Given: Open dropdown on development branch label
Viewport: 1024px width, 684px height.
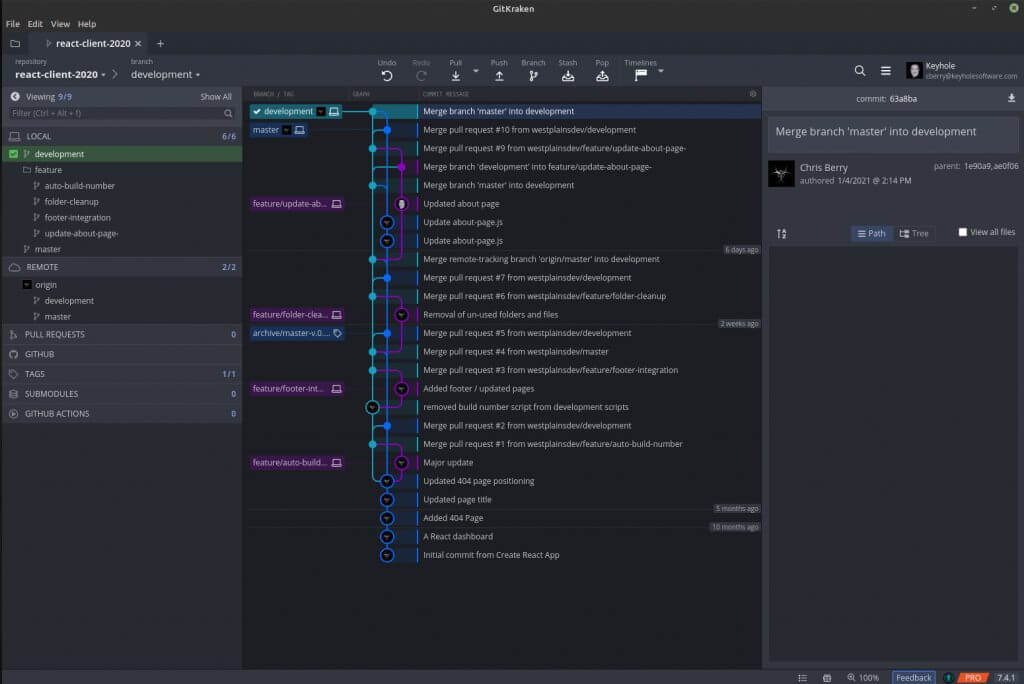Looking at the screenshot, I should [x=321, y=112].
